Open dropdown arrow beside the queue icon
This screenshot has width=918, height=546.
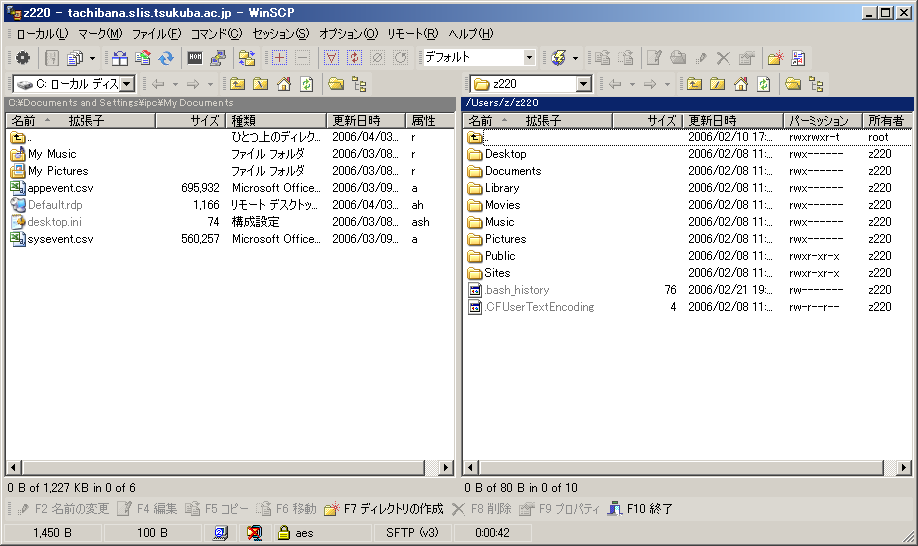point(92,58)
